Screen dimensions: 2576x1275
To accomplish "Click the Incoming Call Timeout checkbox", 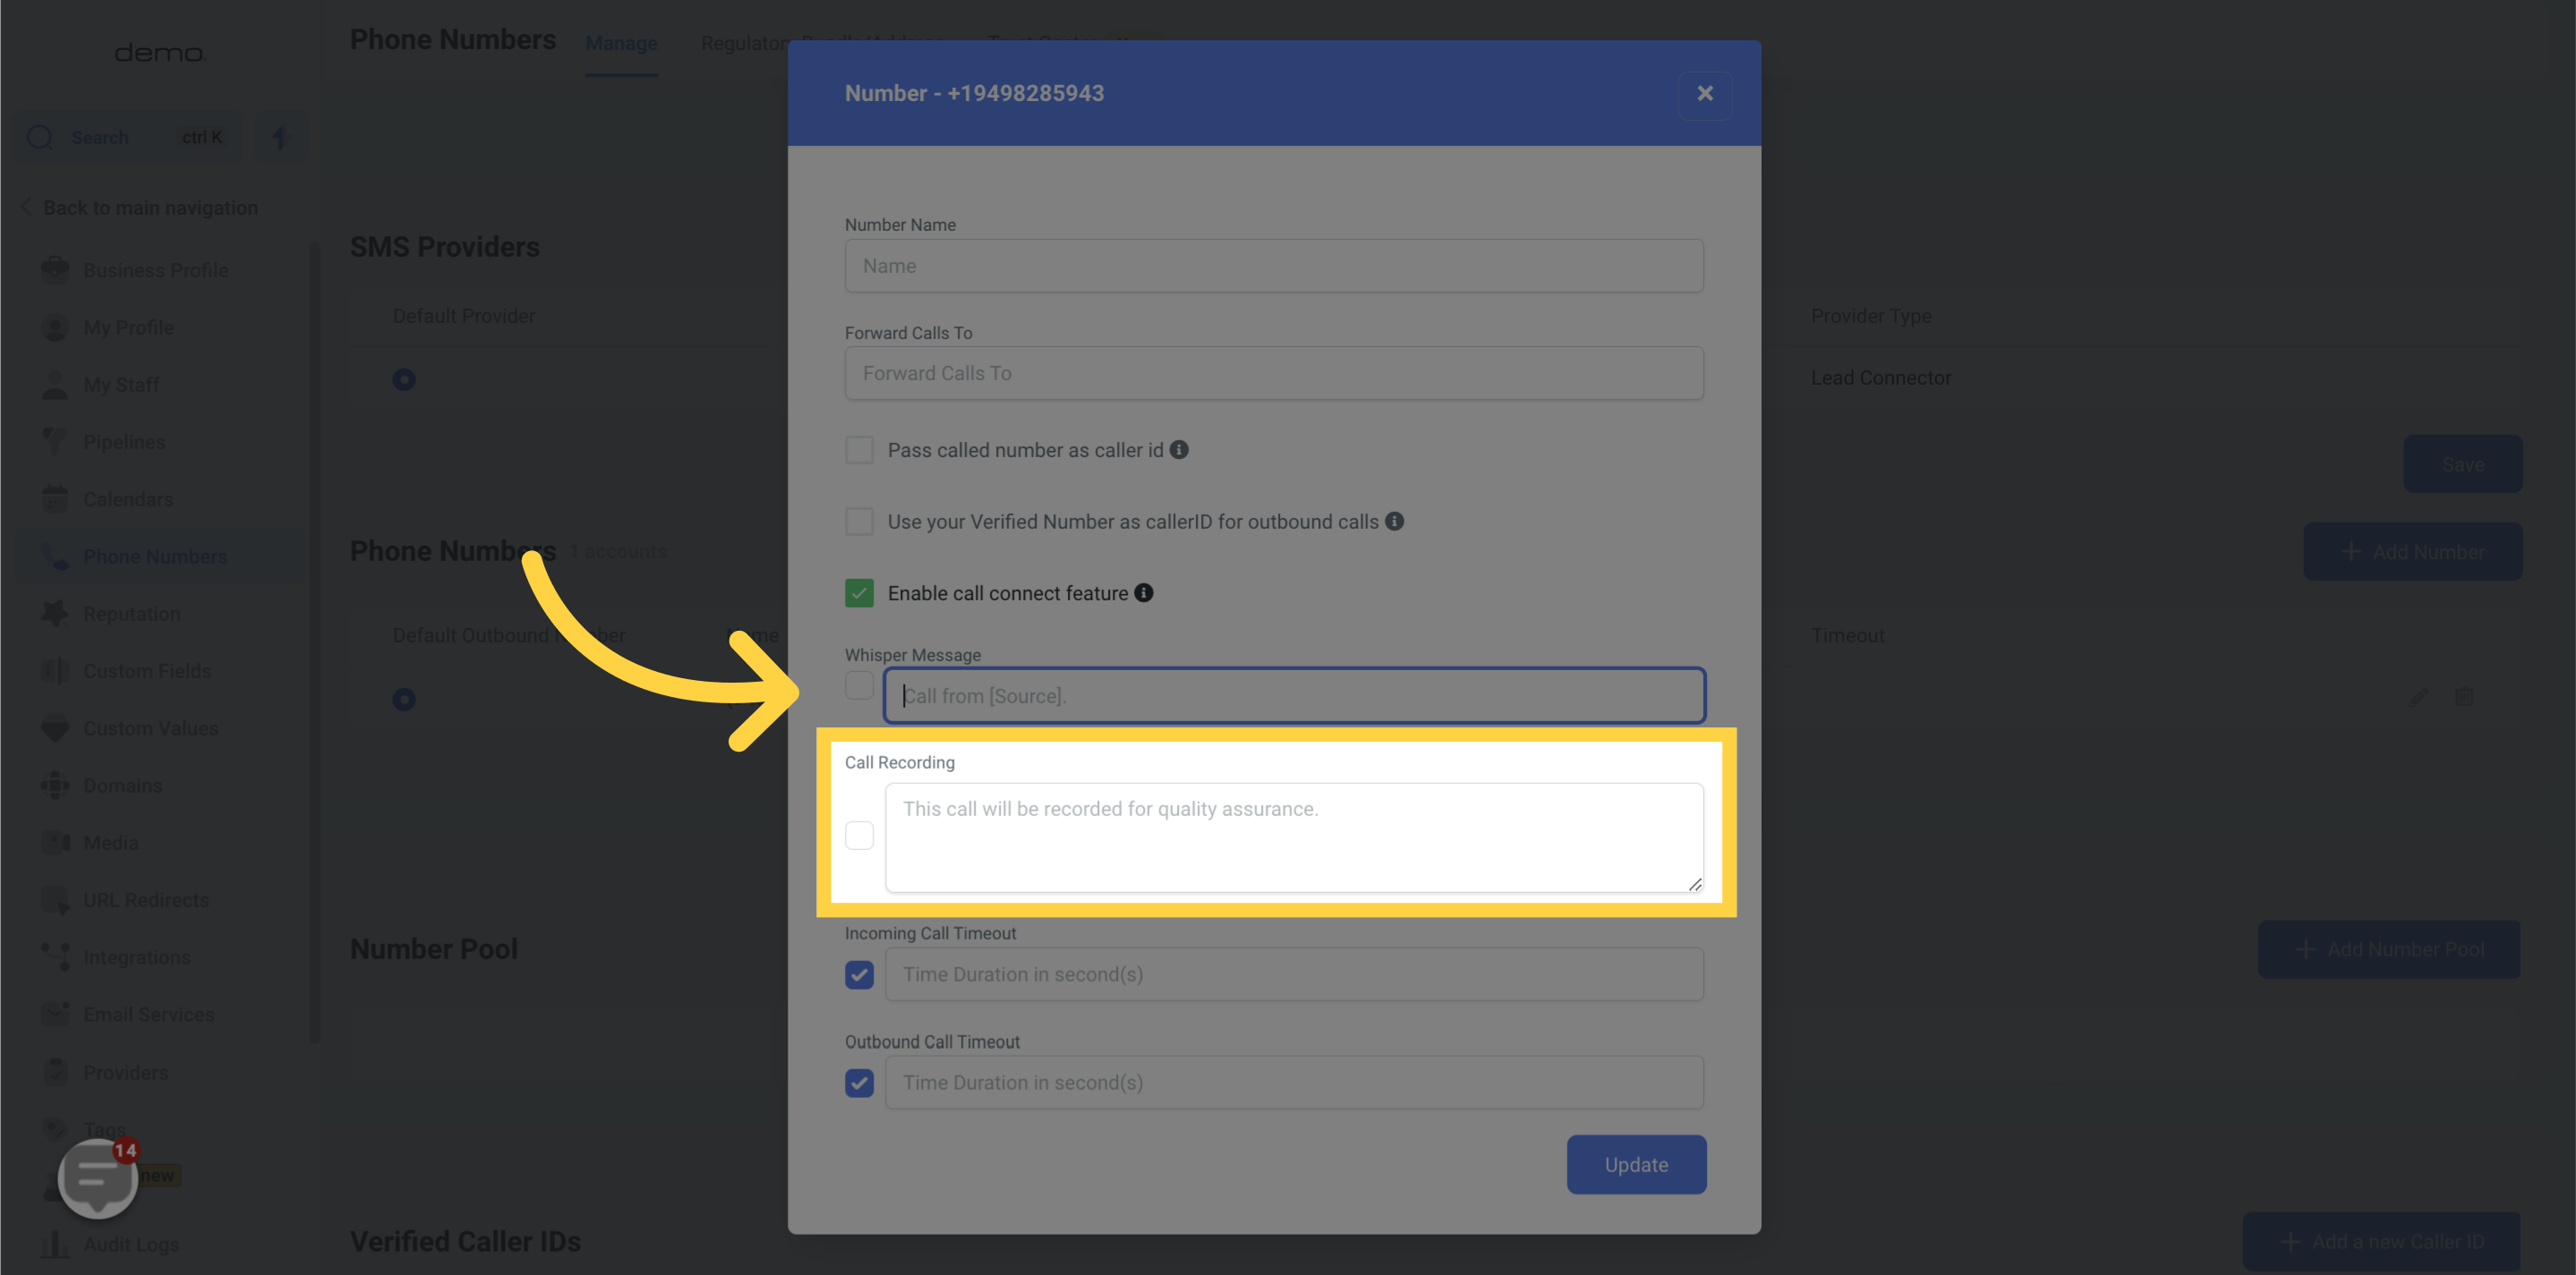I will tap(859, 974).
